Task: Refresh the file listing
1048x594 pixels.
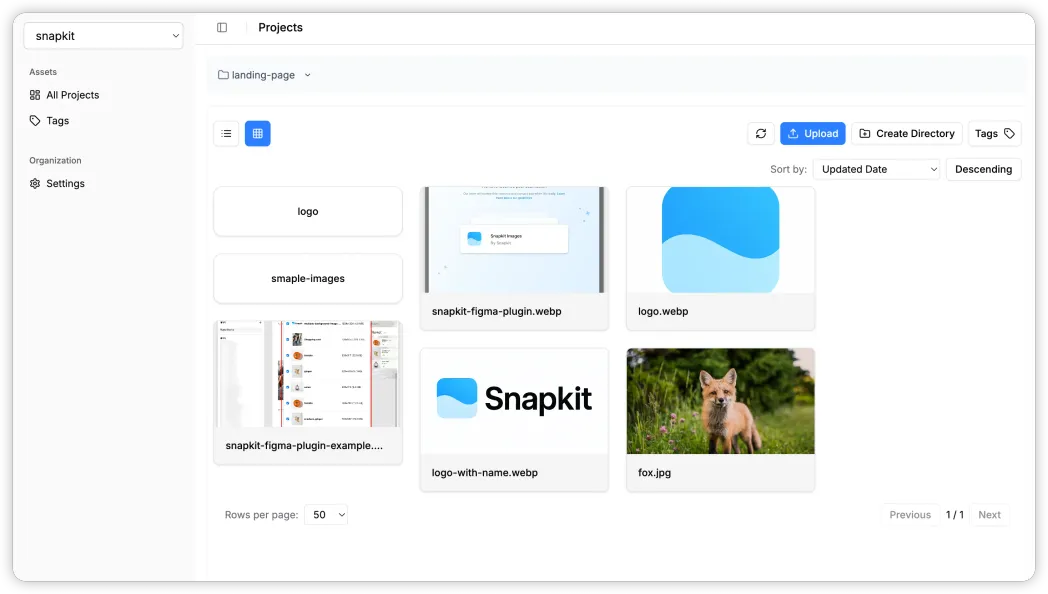Action: tap(761, 134)
